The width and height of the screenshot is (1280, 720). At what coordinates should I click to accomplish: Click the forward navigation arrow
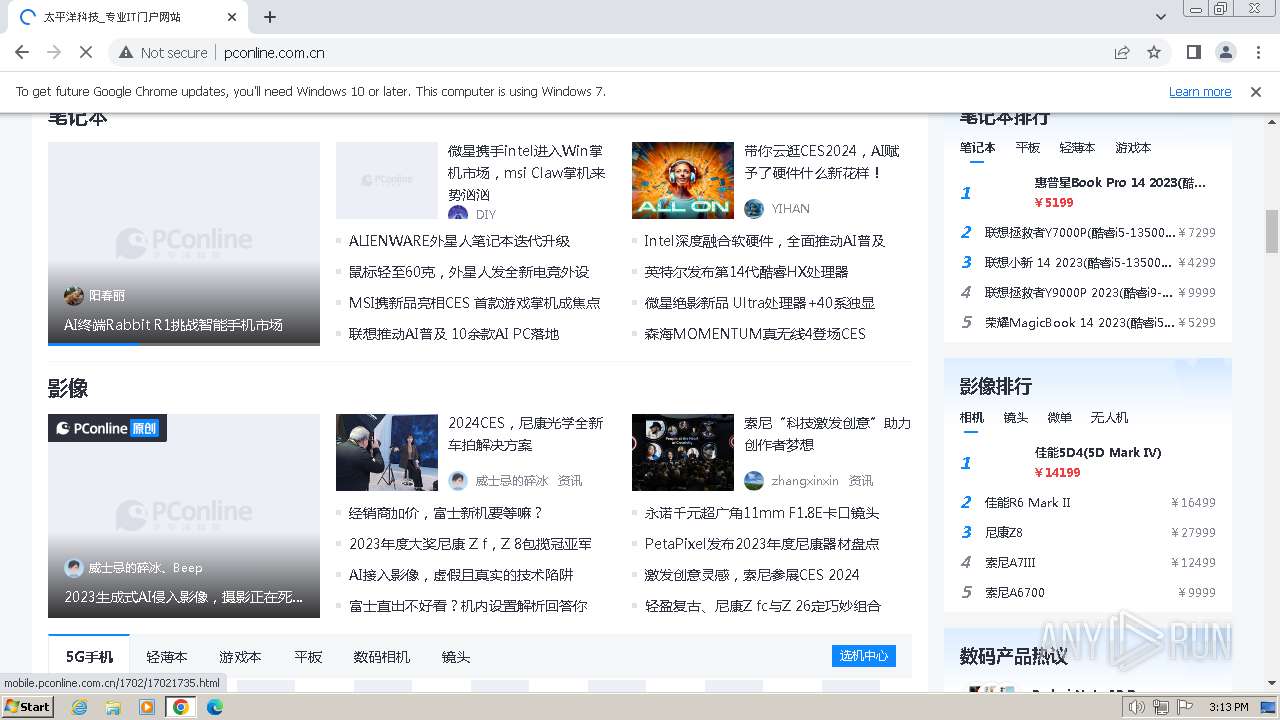click(x=54, y=52)
